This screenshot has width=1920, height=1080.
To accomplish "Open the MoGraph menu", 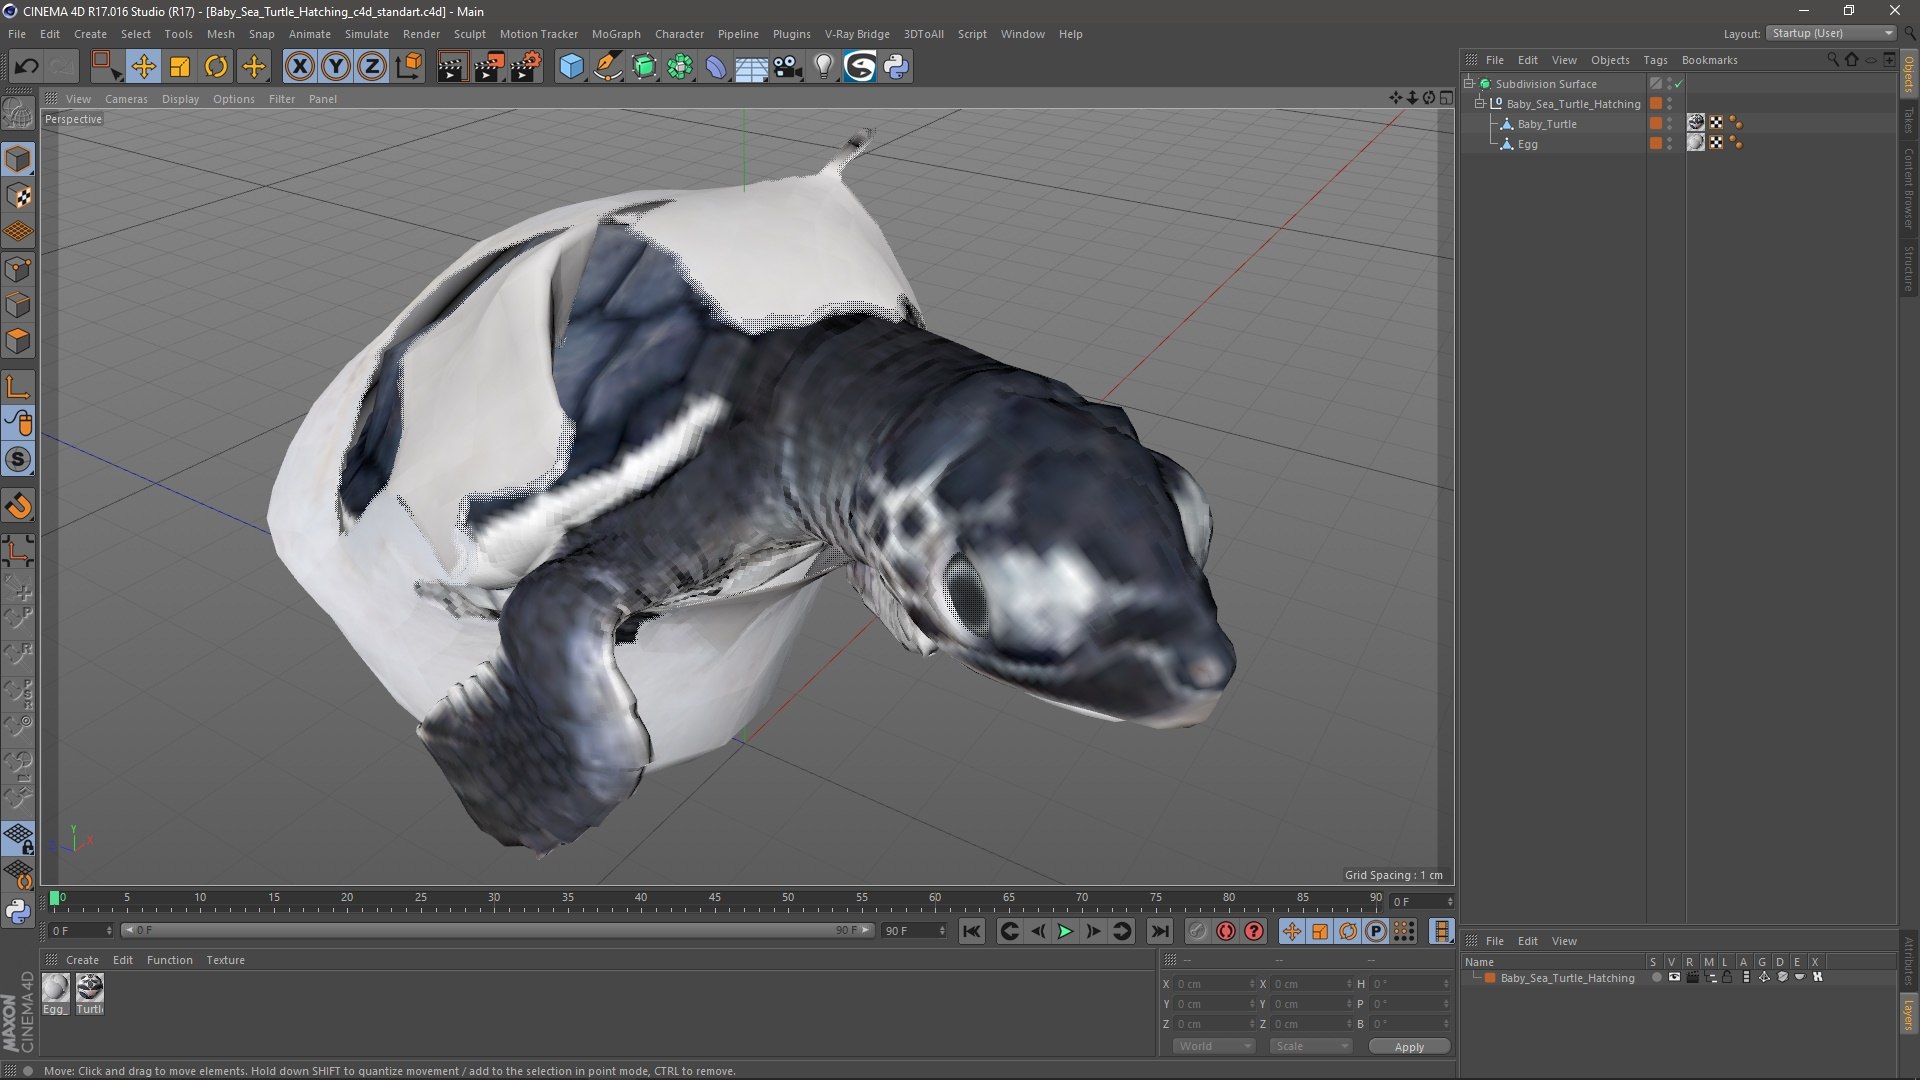I will point(616,34).
